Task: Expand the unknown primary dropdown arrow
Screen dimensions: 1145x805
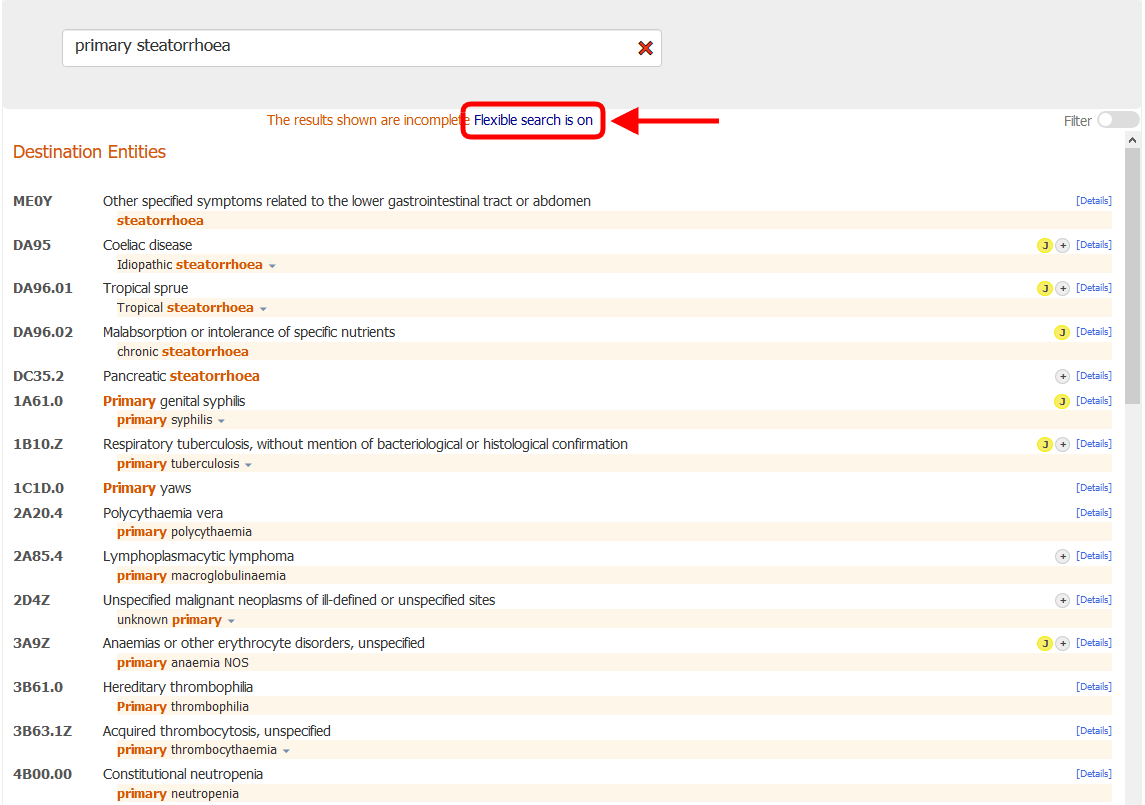Action: pos(231,620)
